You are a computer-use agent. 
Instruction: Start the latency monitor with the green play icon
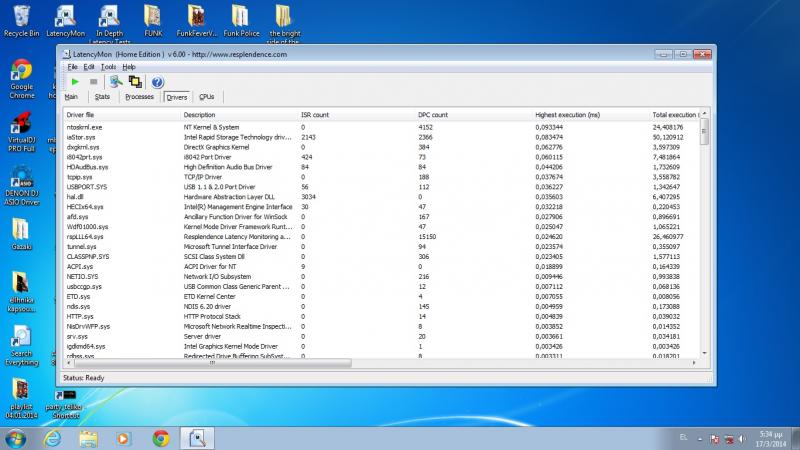click(75, 81)
